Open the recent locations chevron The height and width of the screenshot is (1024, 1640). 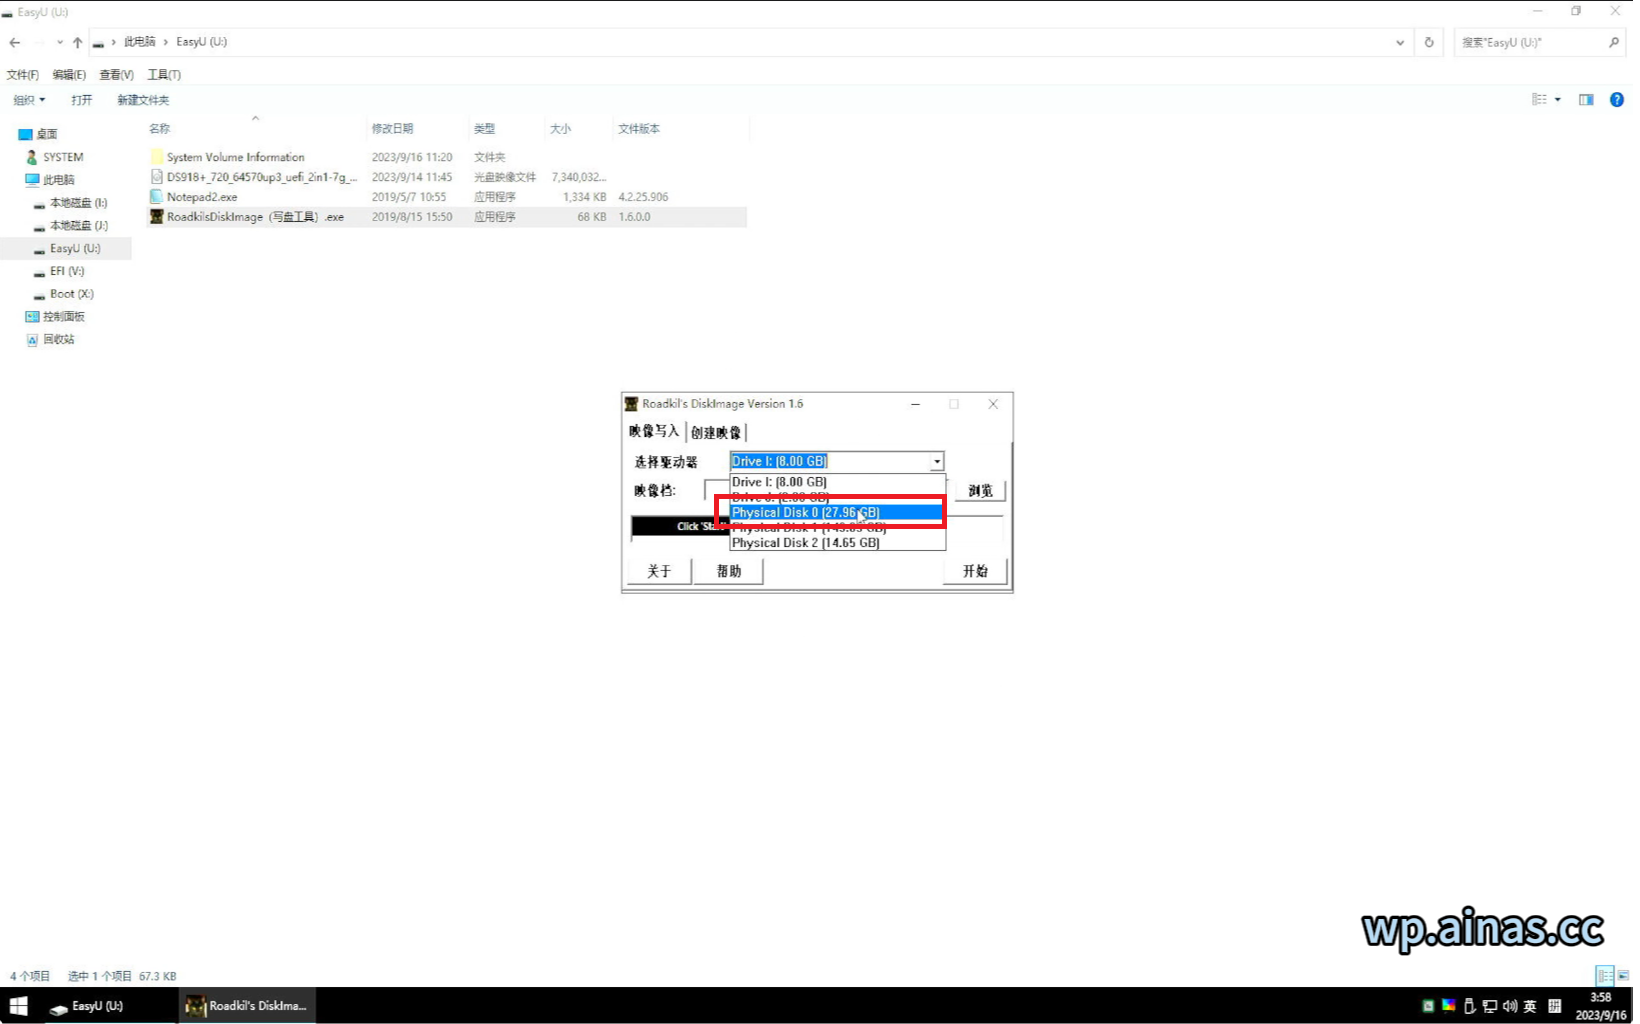click(60, 42)
